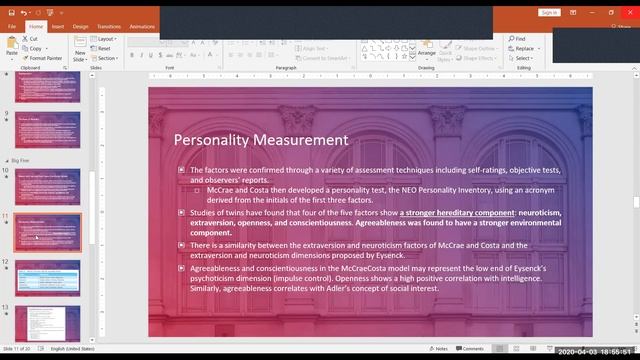Open Ribbon Display Options icon
The width and height of the screenshot is (640, 360).
(573, 13)
